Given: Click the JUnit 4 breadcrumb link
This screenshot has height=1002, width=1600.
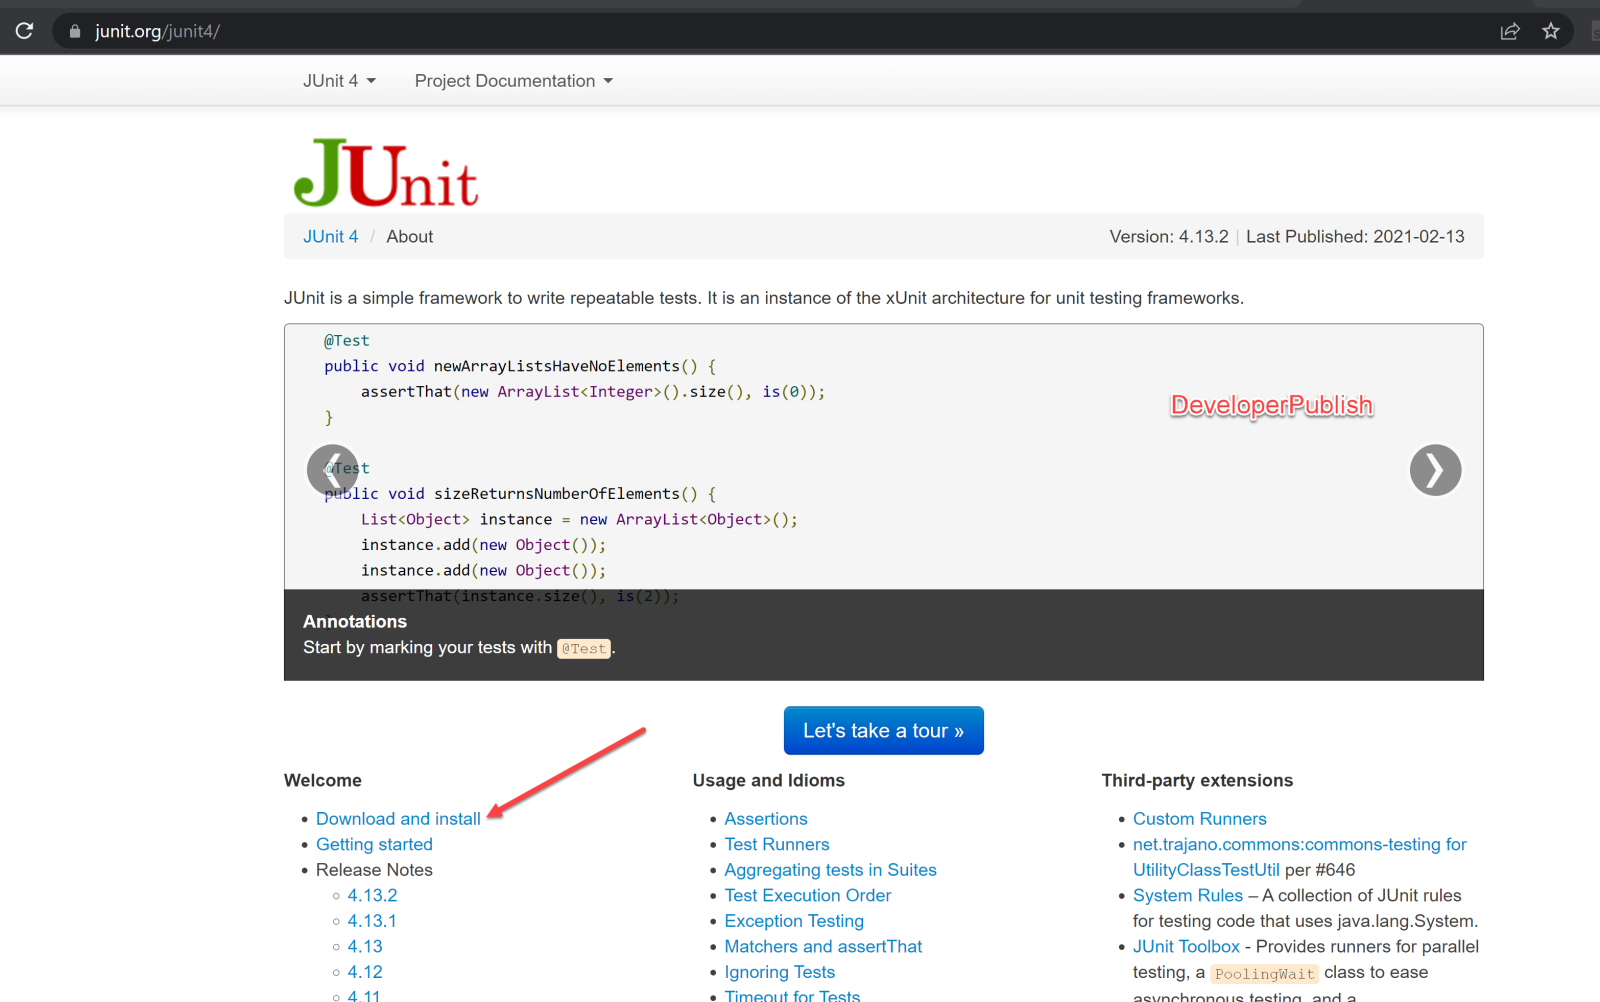Looking at the screenshot, I should click(331, 236).
